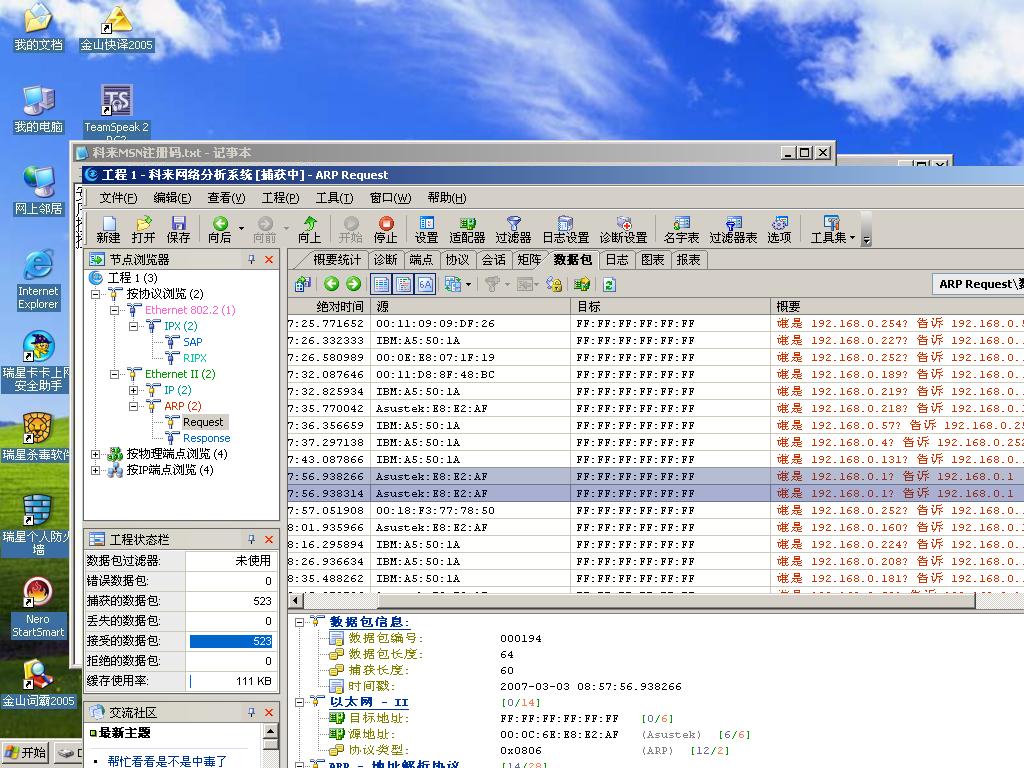Screen dimensions: 1024x768
Task: Open the 查看(V) menu
Action: (226, 198)
